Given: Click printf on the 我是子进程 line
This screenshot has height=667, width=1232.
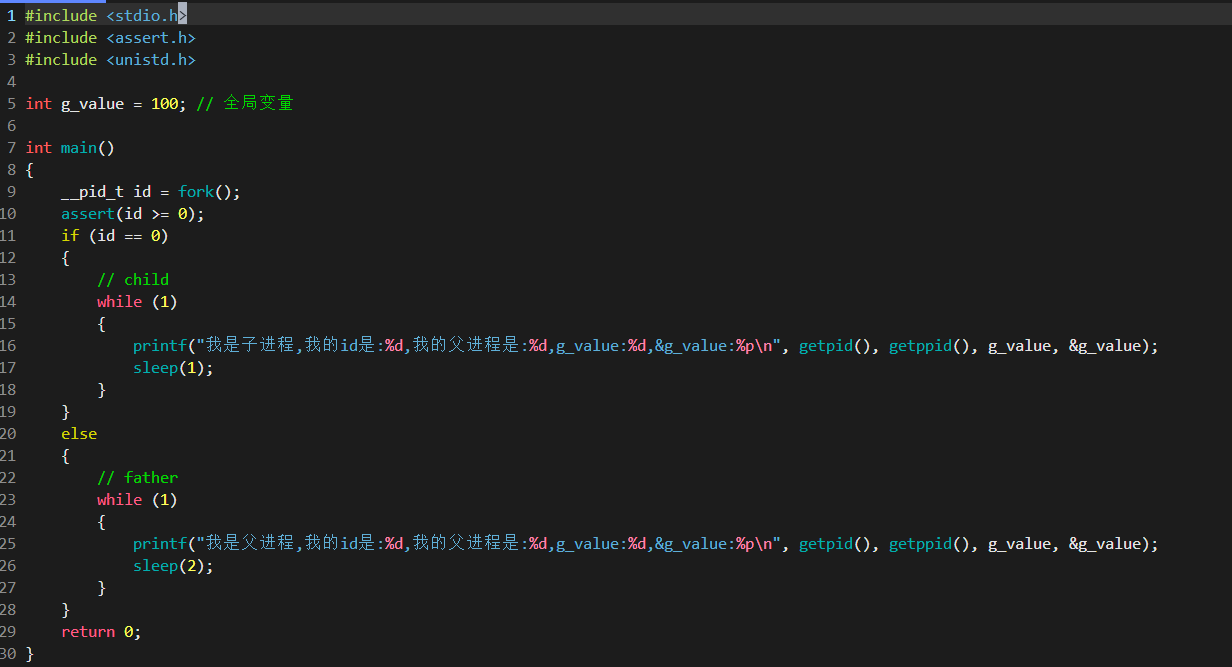Looking at the screenshot, I should tap(160, 346).
